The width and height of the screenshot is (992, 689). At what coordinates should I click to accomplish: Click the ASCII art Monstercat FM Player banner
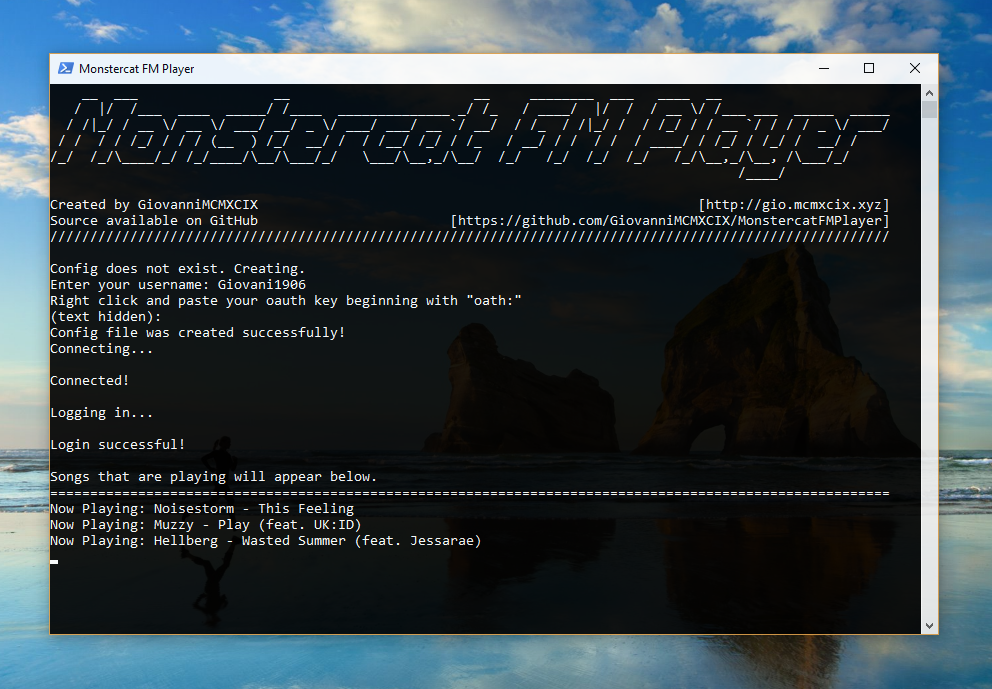(x=470, y=137)
